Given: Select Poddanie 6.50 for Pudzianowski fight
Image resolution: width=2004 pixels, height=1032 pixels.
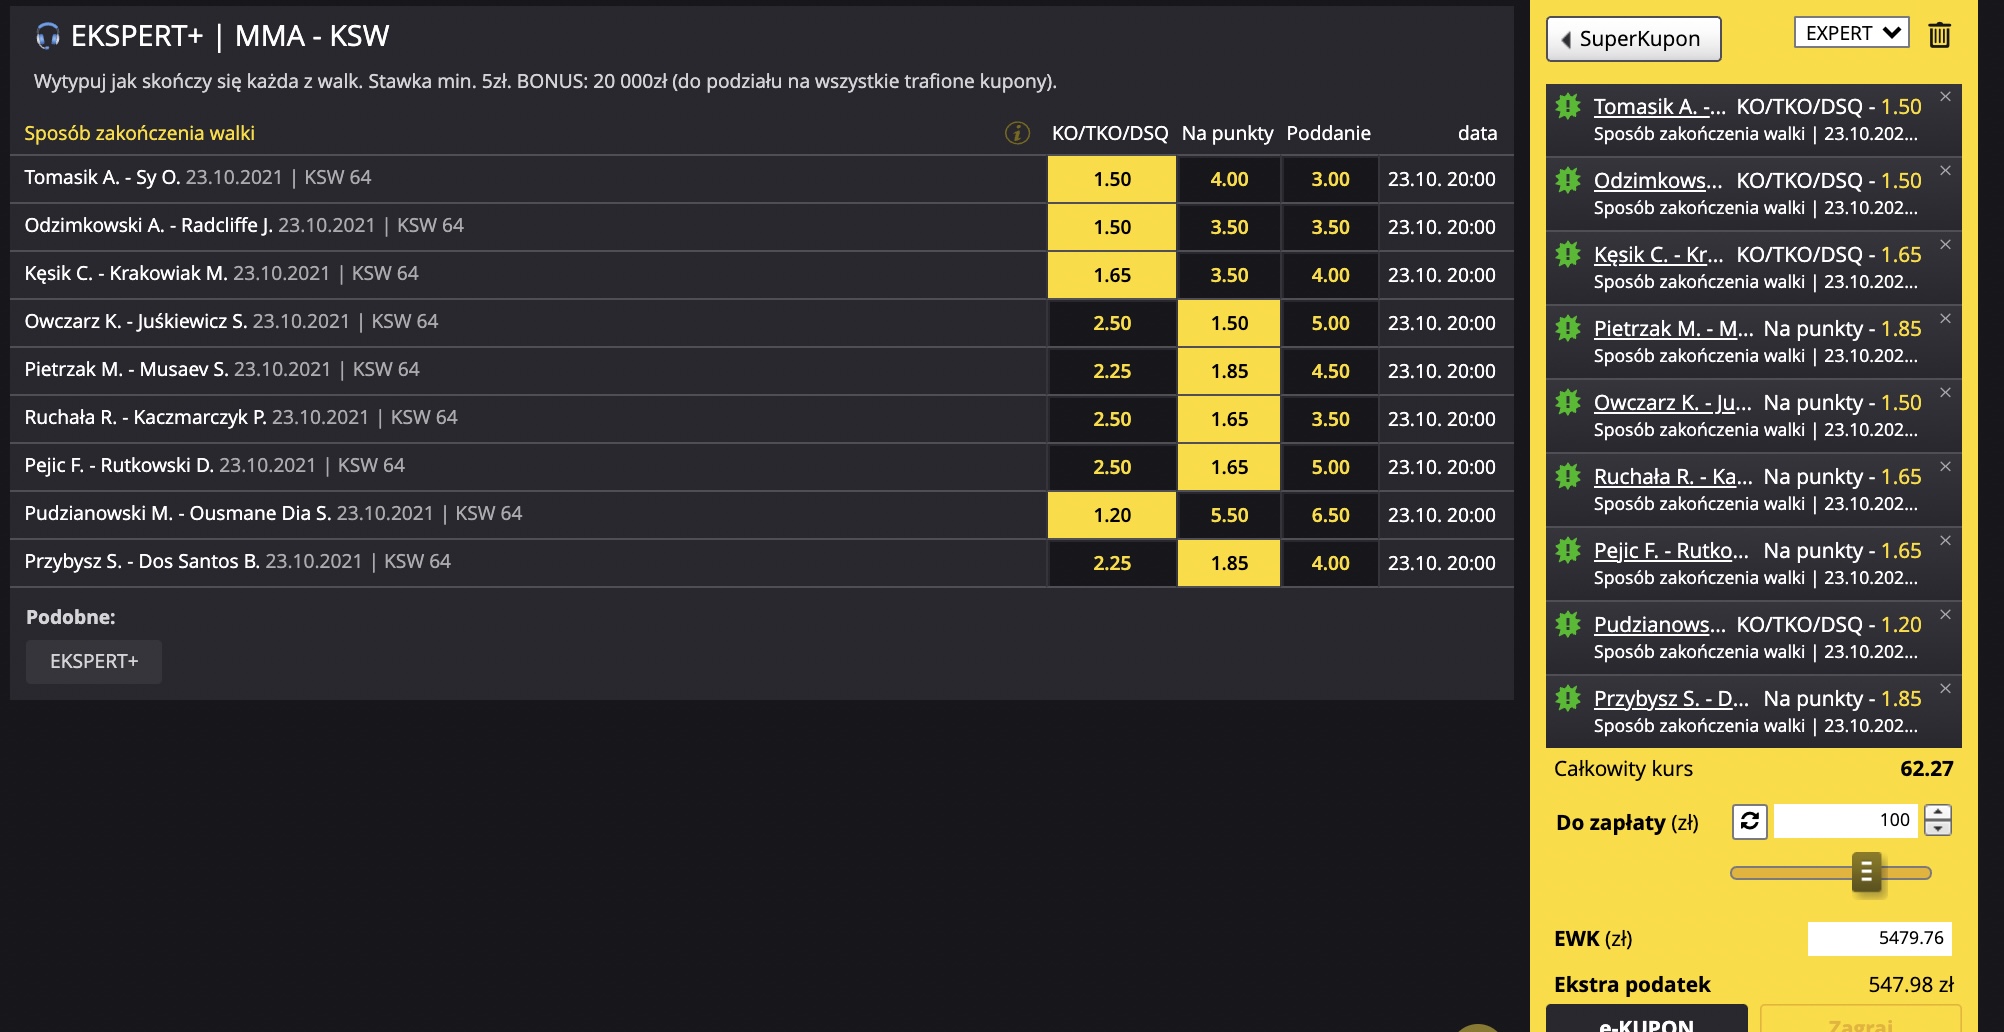Looking at the screenshot, I should tap(1330, 515).
